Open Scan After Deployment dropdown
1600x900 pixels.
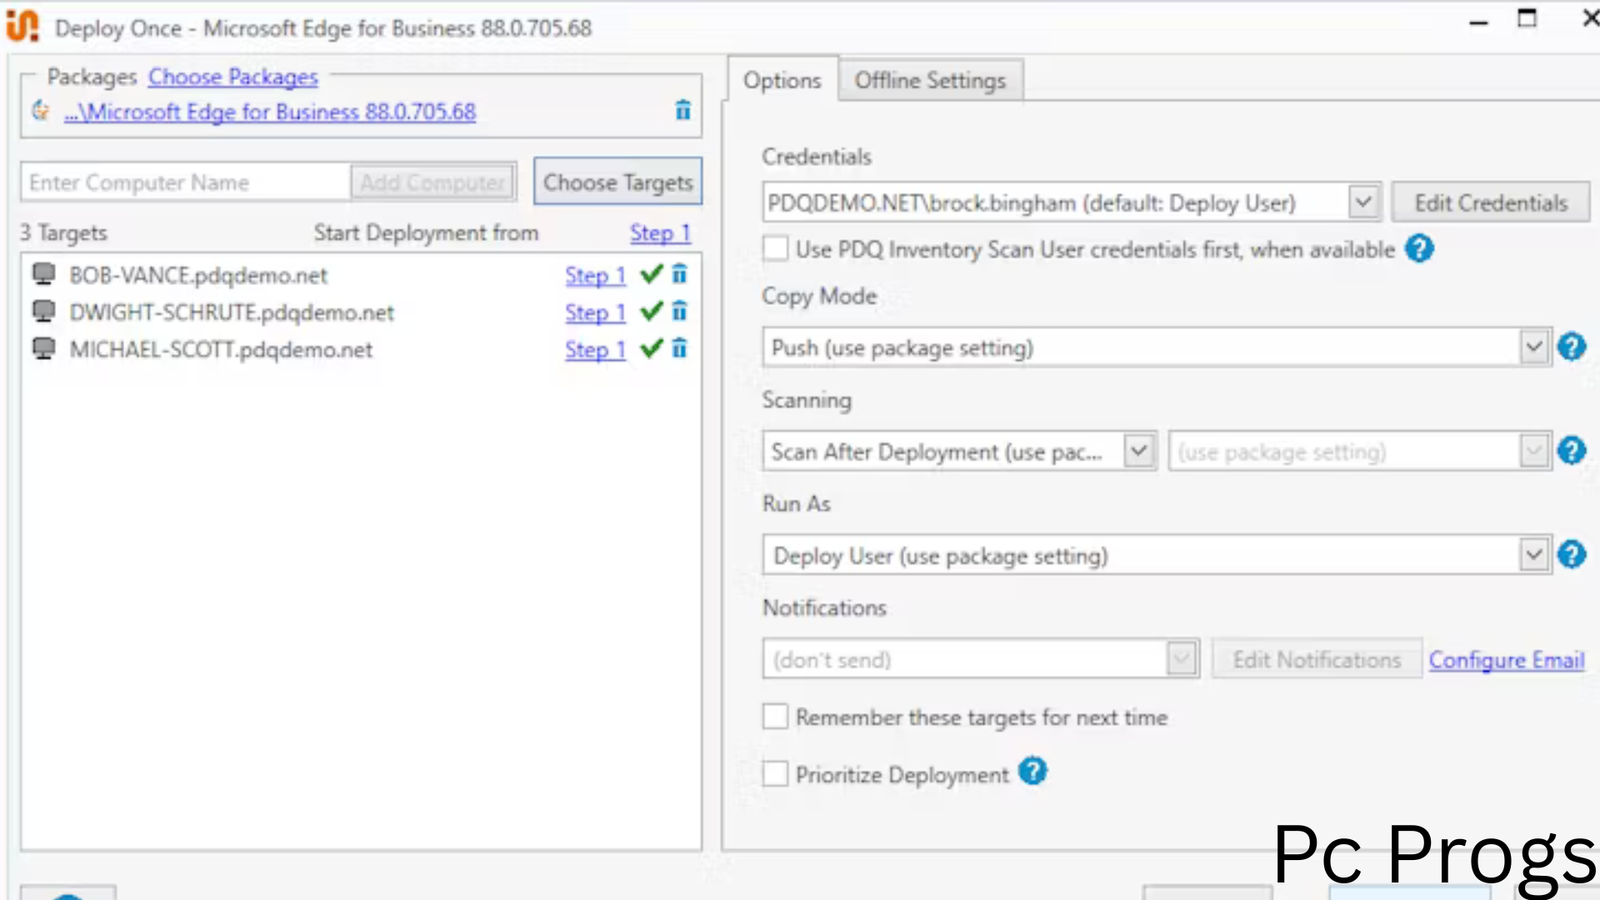pyautogui.click(x=1138, y=451)
